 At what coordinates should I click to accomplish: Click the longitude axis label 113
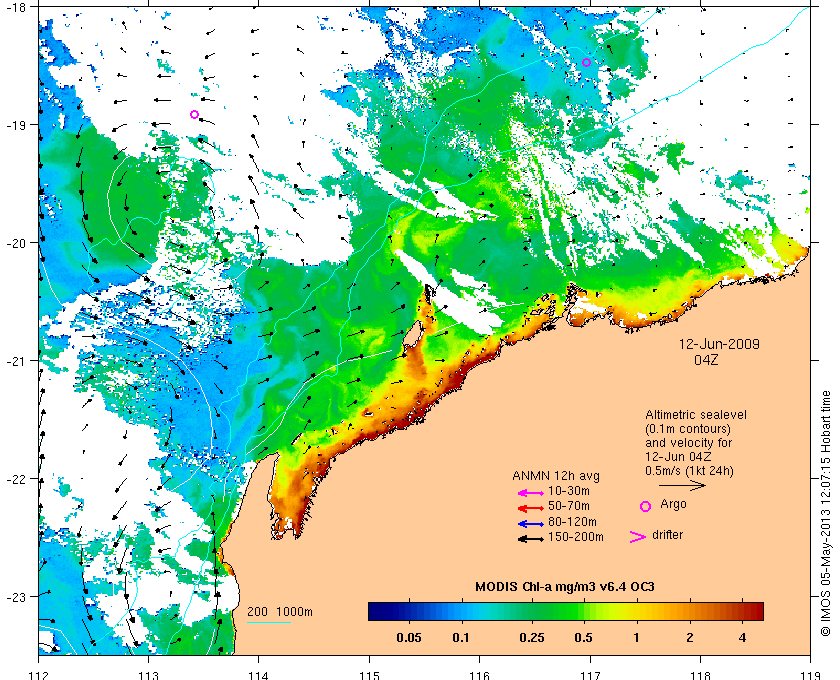148,675
